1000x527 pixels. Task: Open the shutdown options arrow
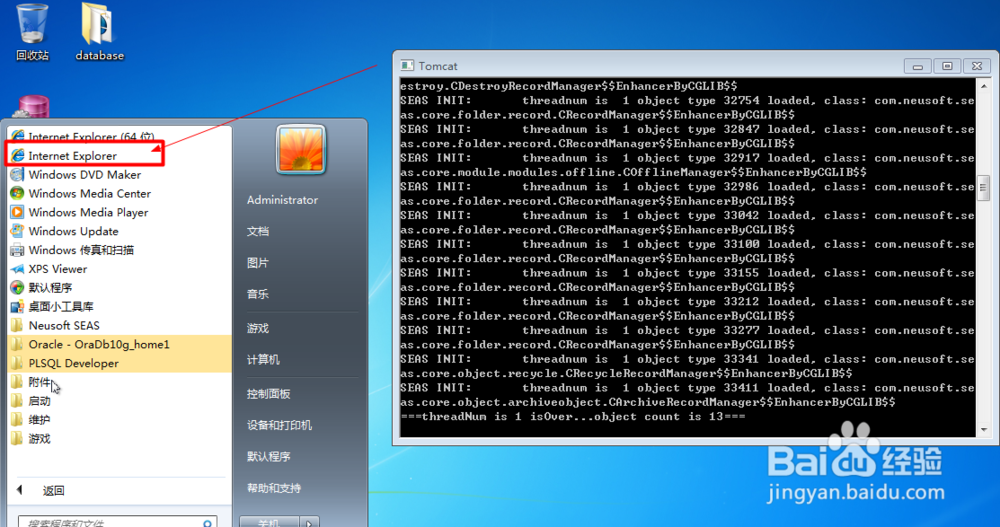(x=309, y=522)
